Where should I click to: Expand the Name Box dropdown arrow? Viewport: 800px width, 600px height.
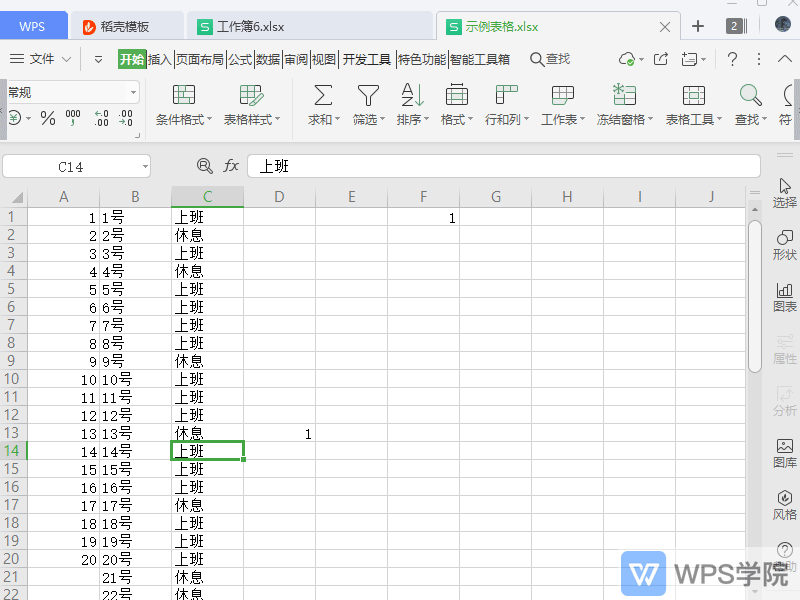(x=145, y=167)
